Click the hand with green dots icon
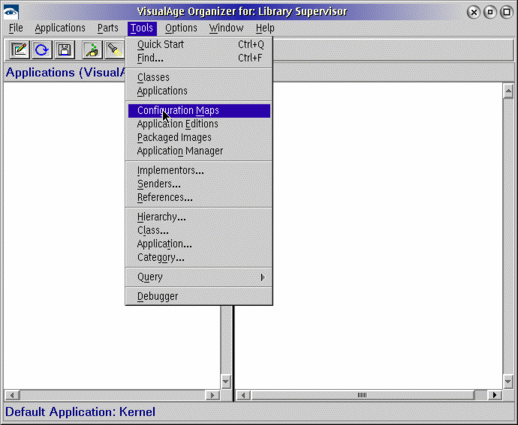 tap(92, 50)
